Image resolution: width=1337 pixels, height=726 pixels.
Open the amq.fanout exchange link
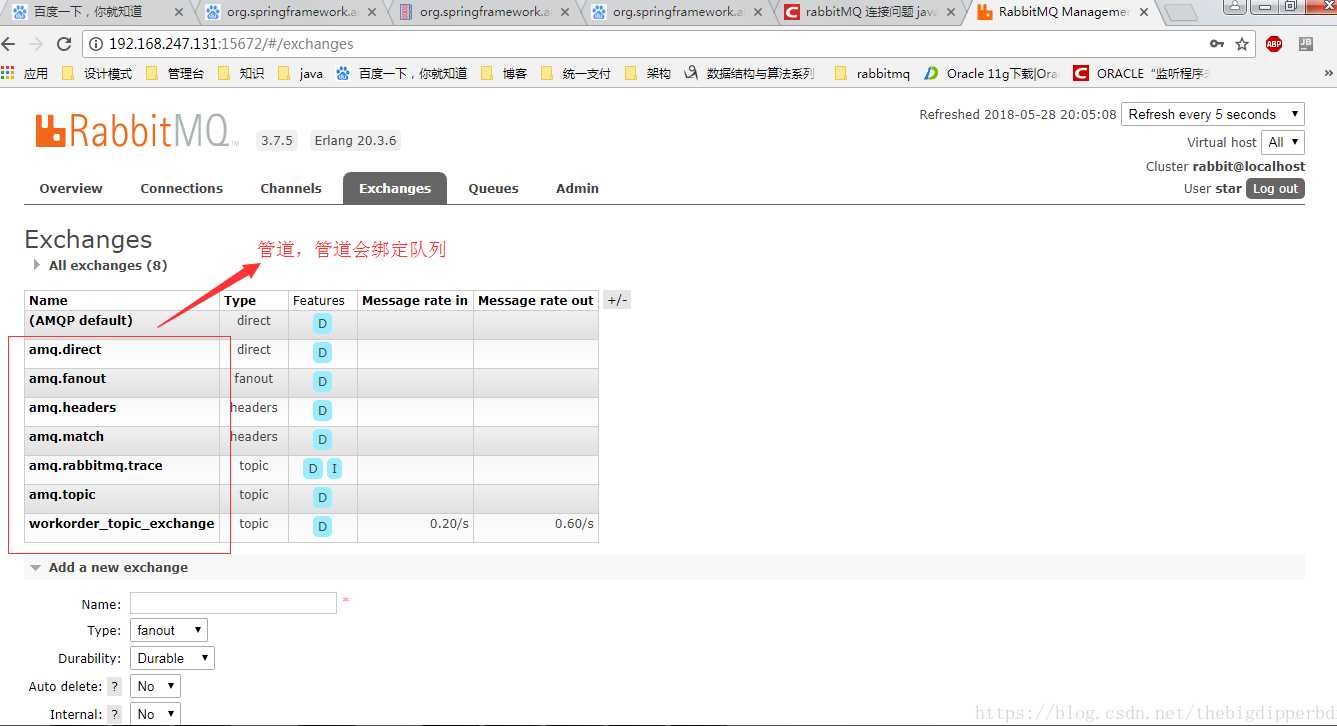coord(67,379)
